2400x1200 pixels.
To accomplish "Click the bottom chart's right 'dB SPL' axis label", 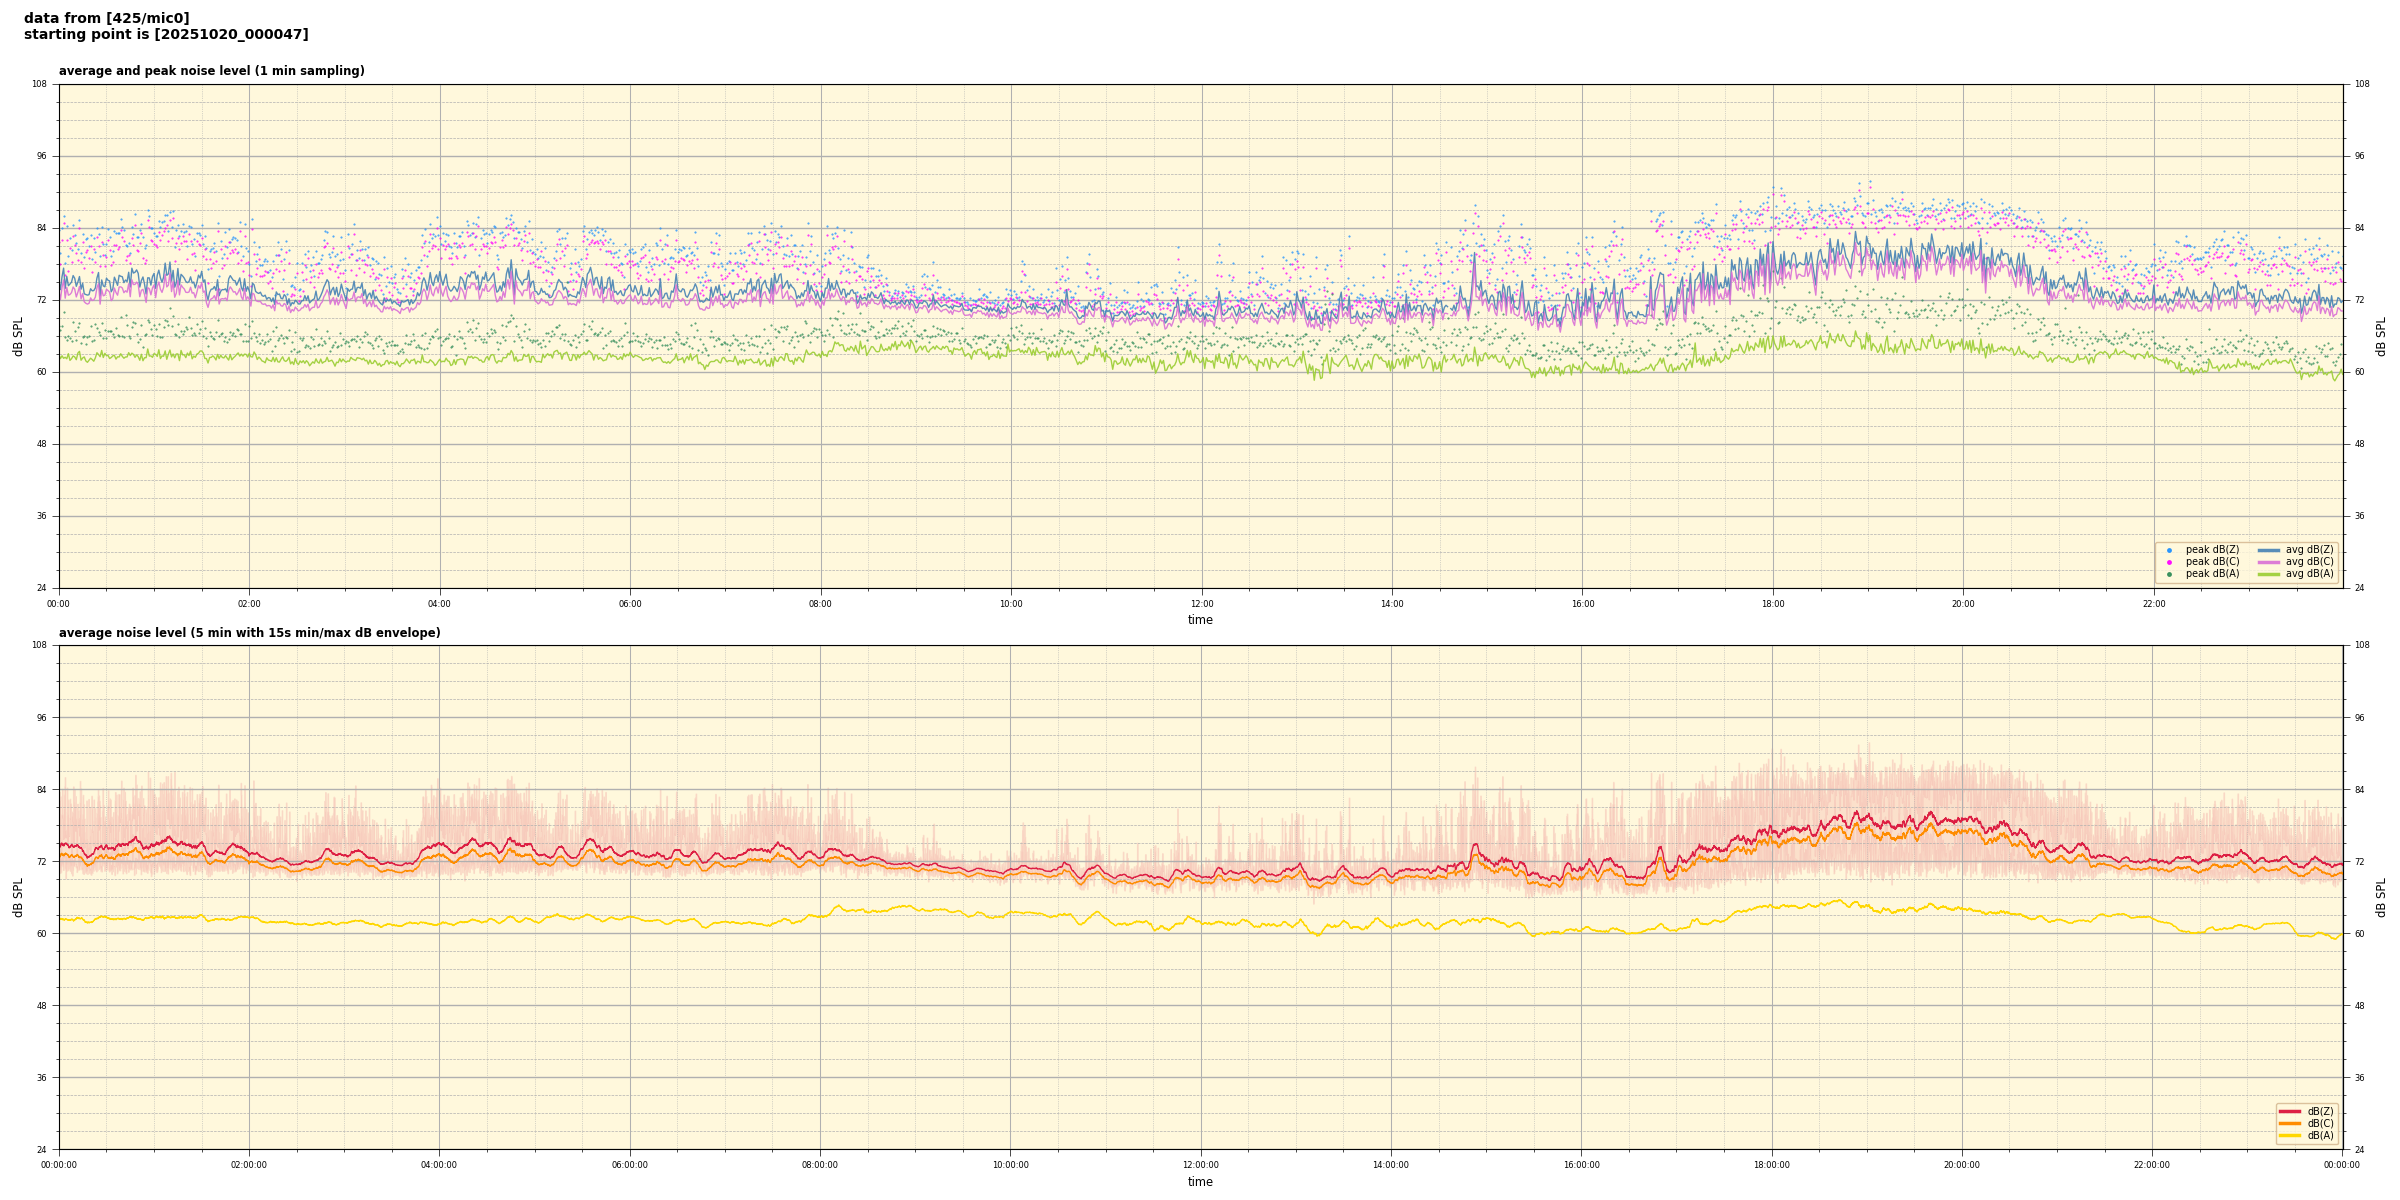I will point(2381,897).
